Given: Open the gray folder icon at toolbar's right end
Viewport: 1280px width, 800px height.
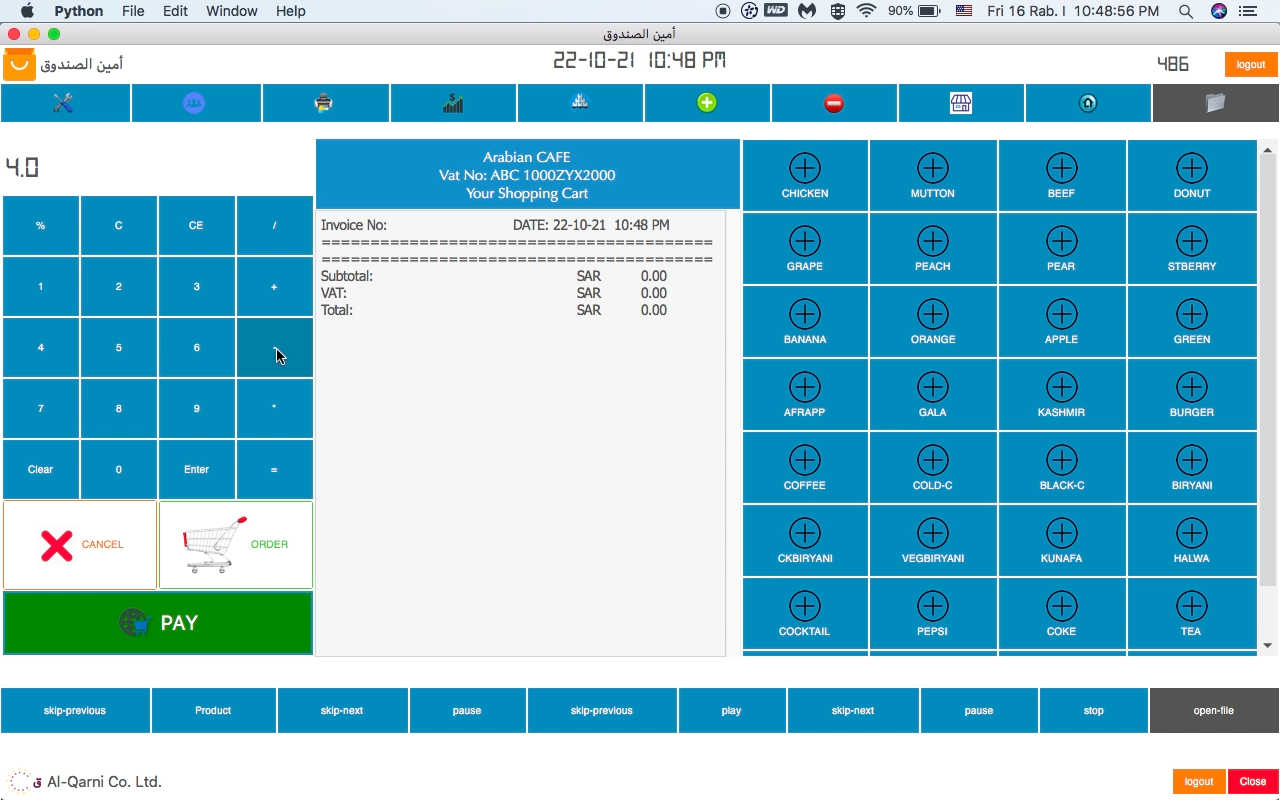Looking at the screenshot, I should click(x=1215, y=102).
